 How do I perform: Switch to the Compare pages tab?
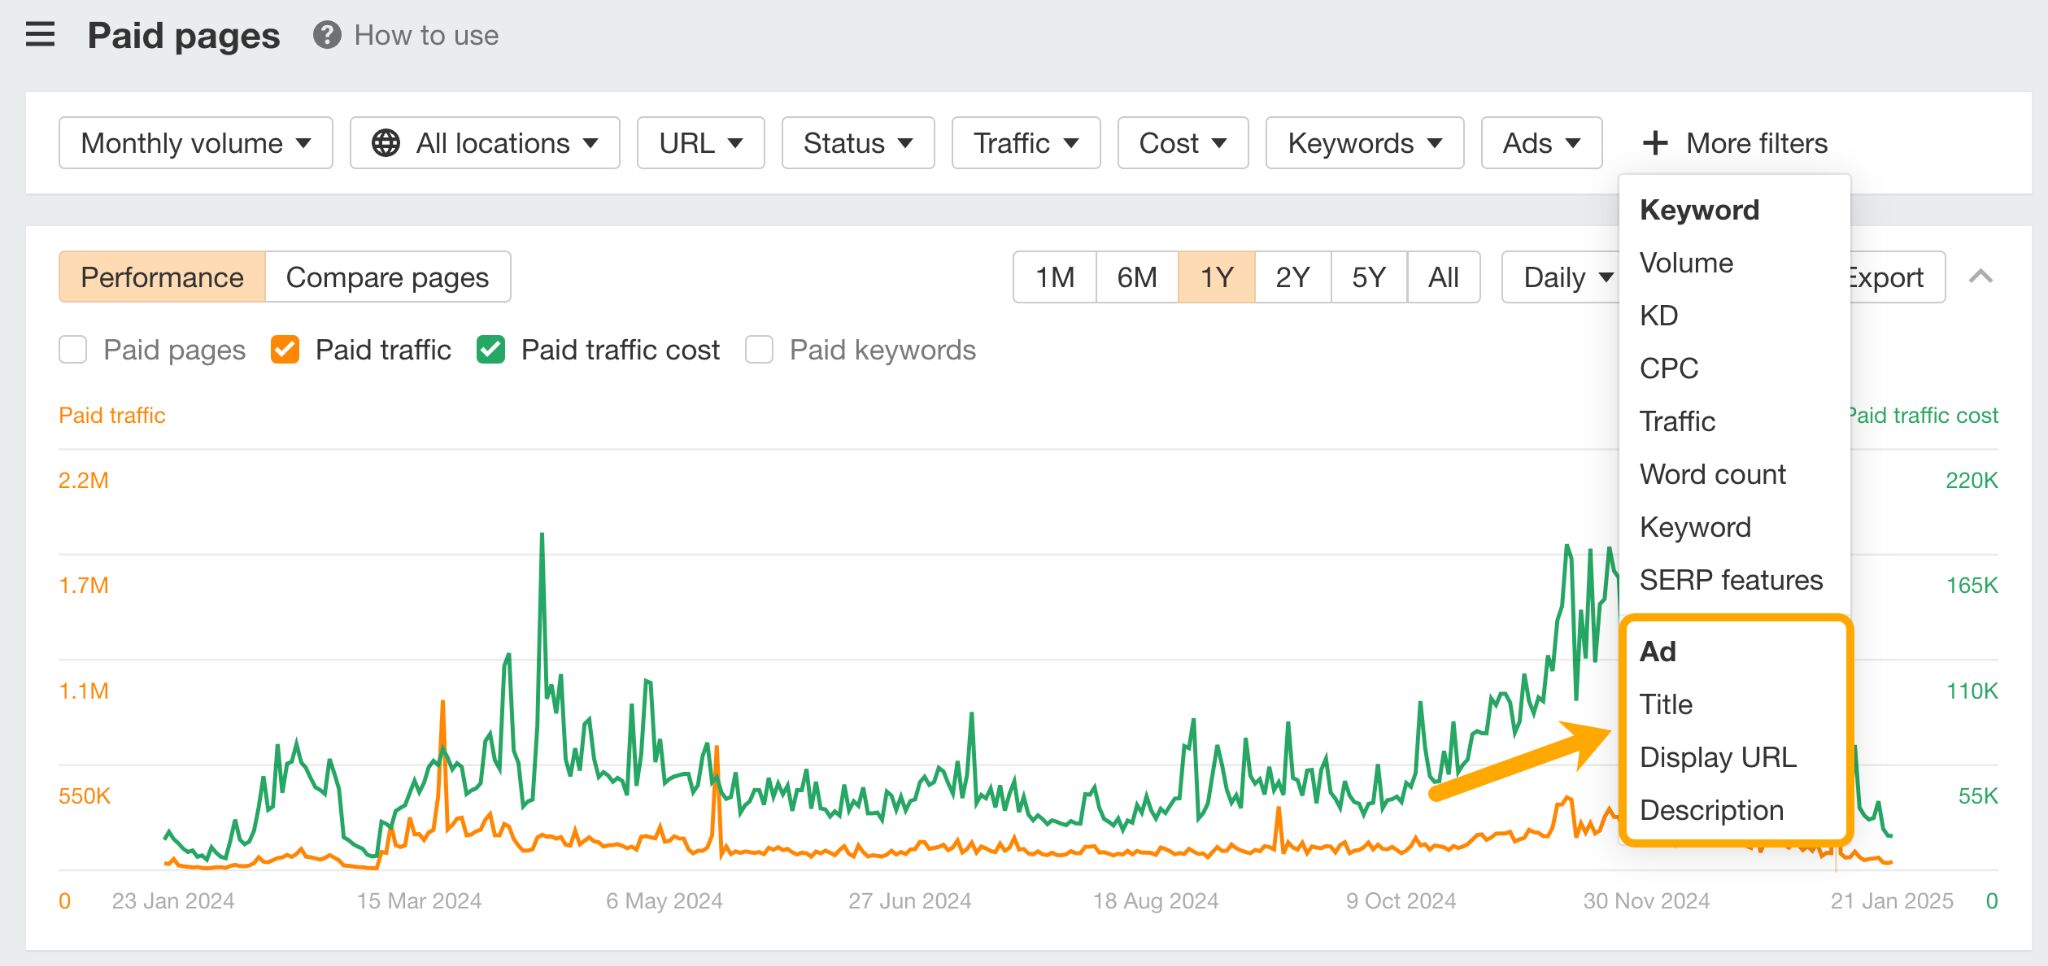point(388,277)
